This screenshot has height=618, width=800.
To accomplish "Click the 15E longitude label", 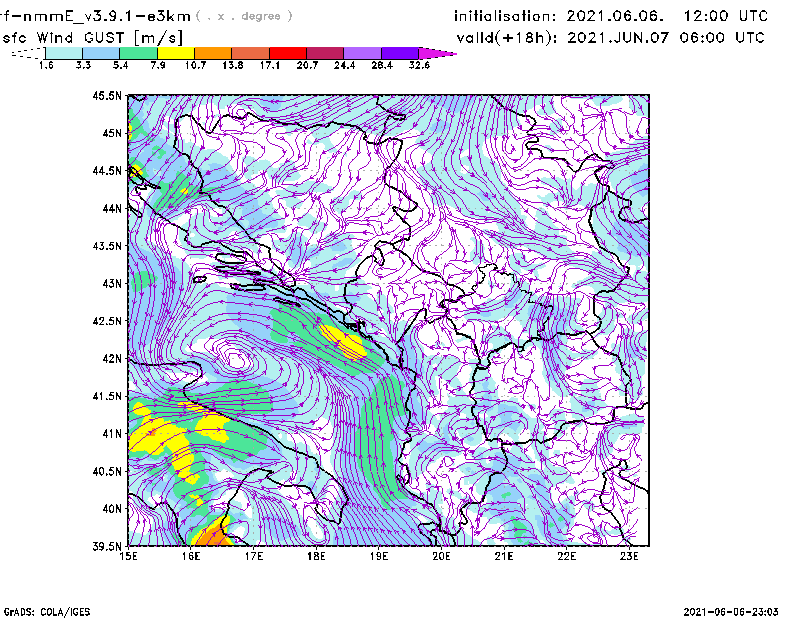I will point(128,556).
